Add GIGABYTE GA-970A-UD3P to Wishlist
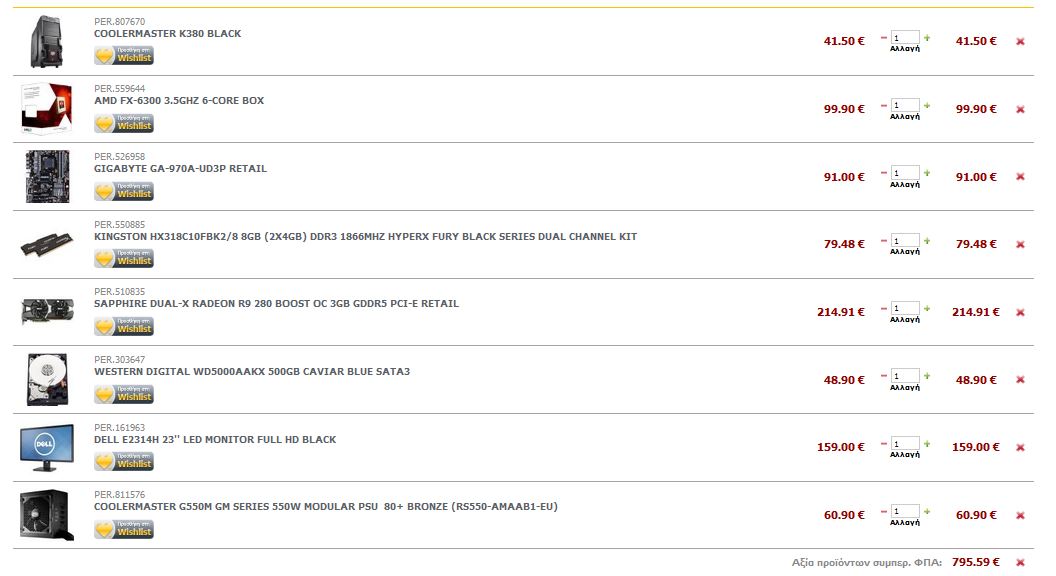 click(124, 191)
